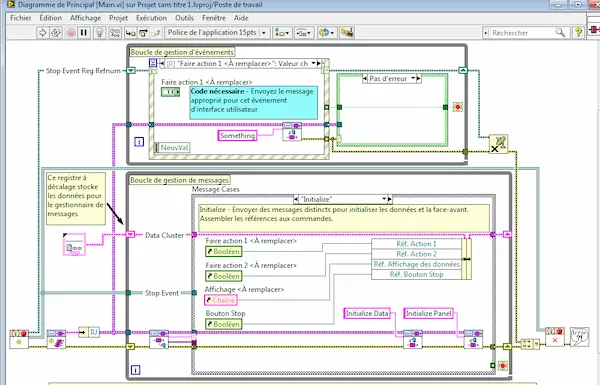Viewport: 600px width, 385px height.
Task: Open the Projet menu
Action: pos(118,18)
